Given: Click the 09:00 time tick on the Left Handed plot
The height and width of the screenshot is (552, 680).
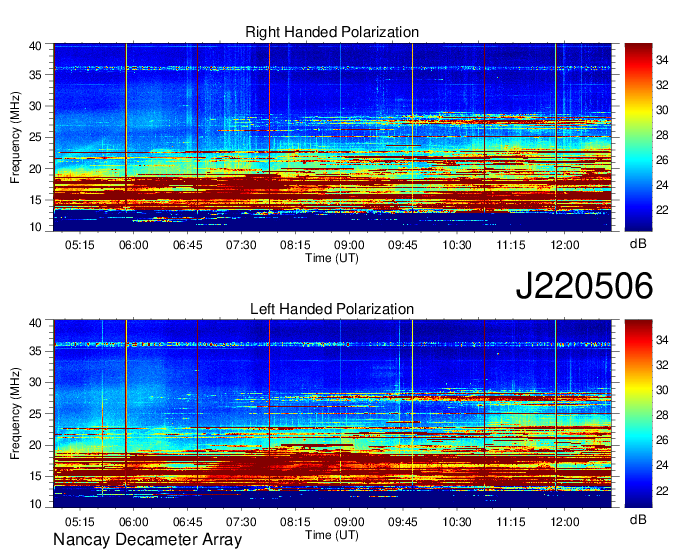Looking at the screenshot, I should (349, 522).
